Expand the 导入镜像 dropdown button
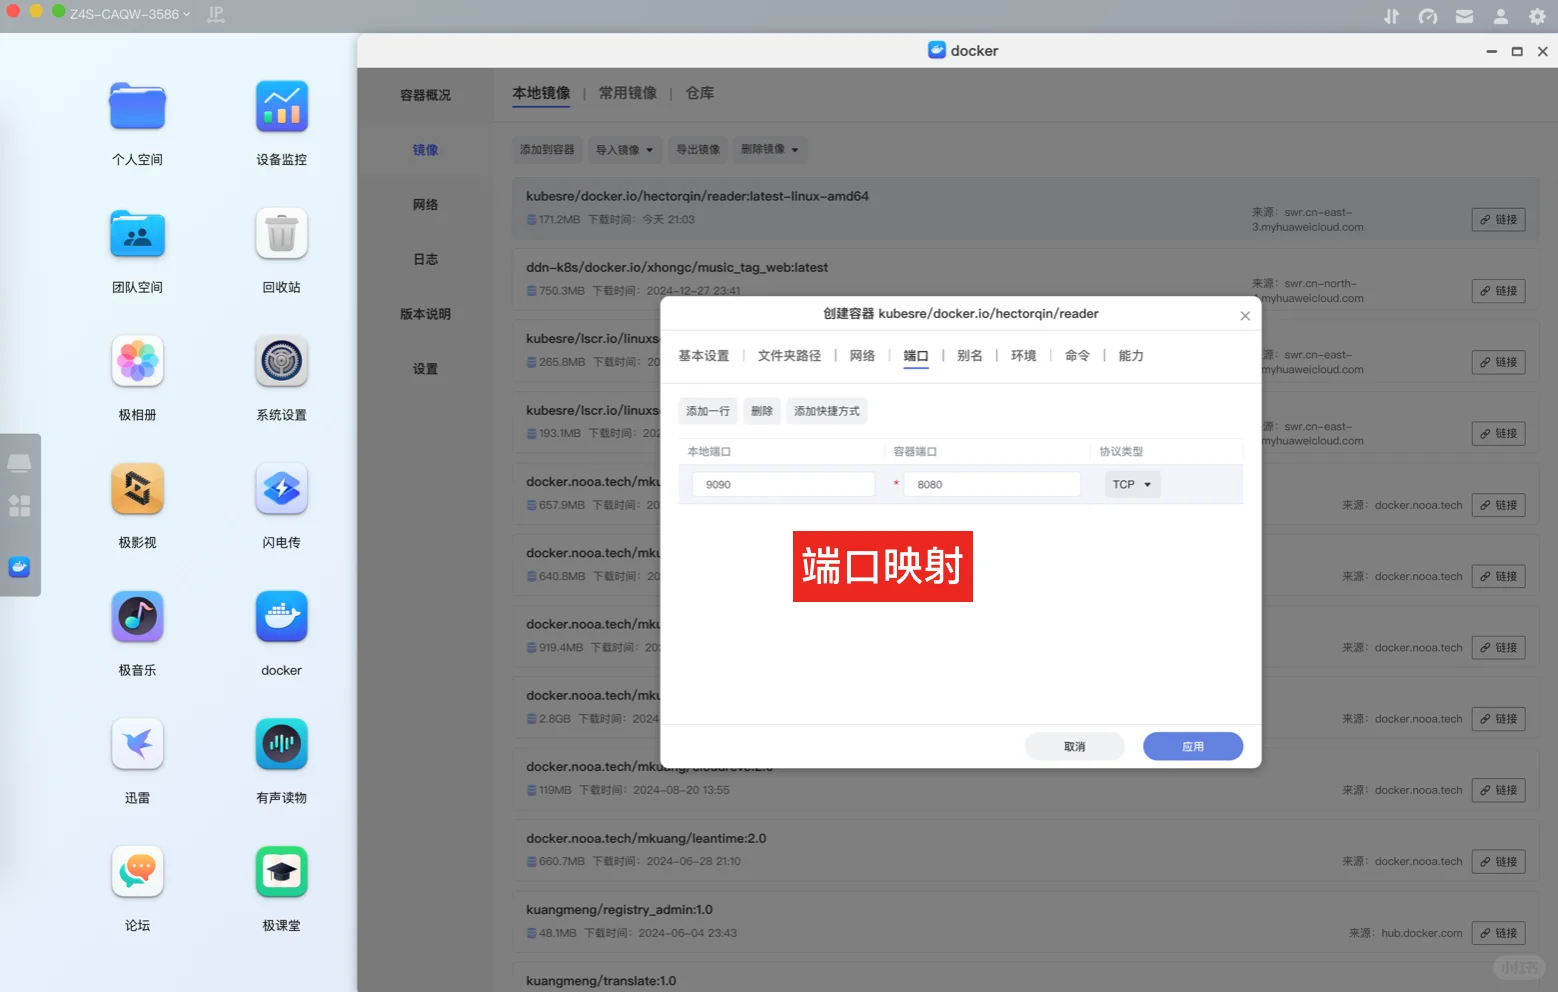Viewport: 1558px width, 992px height. point(624,150)
